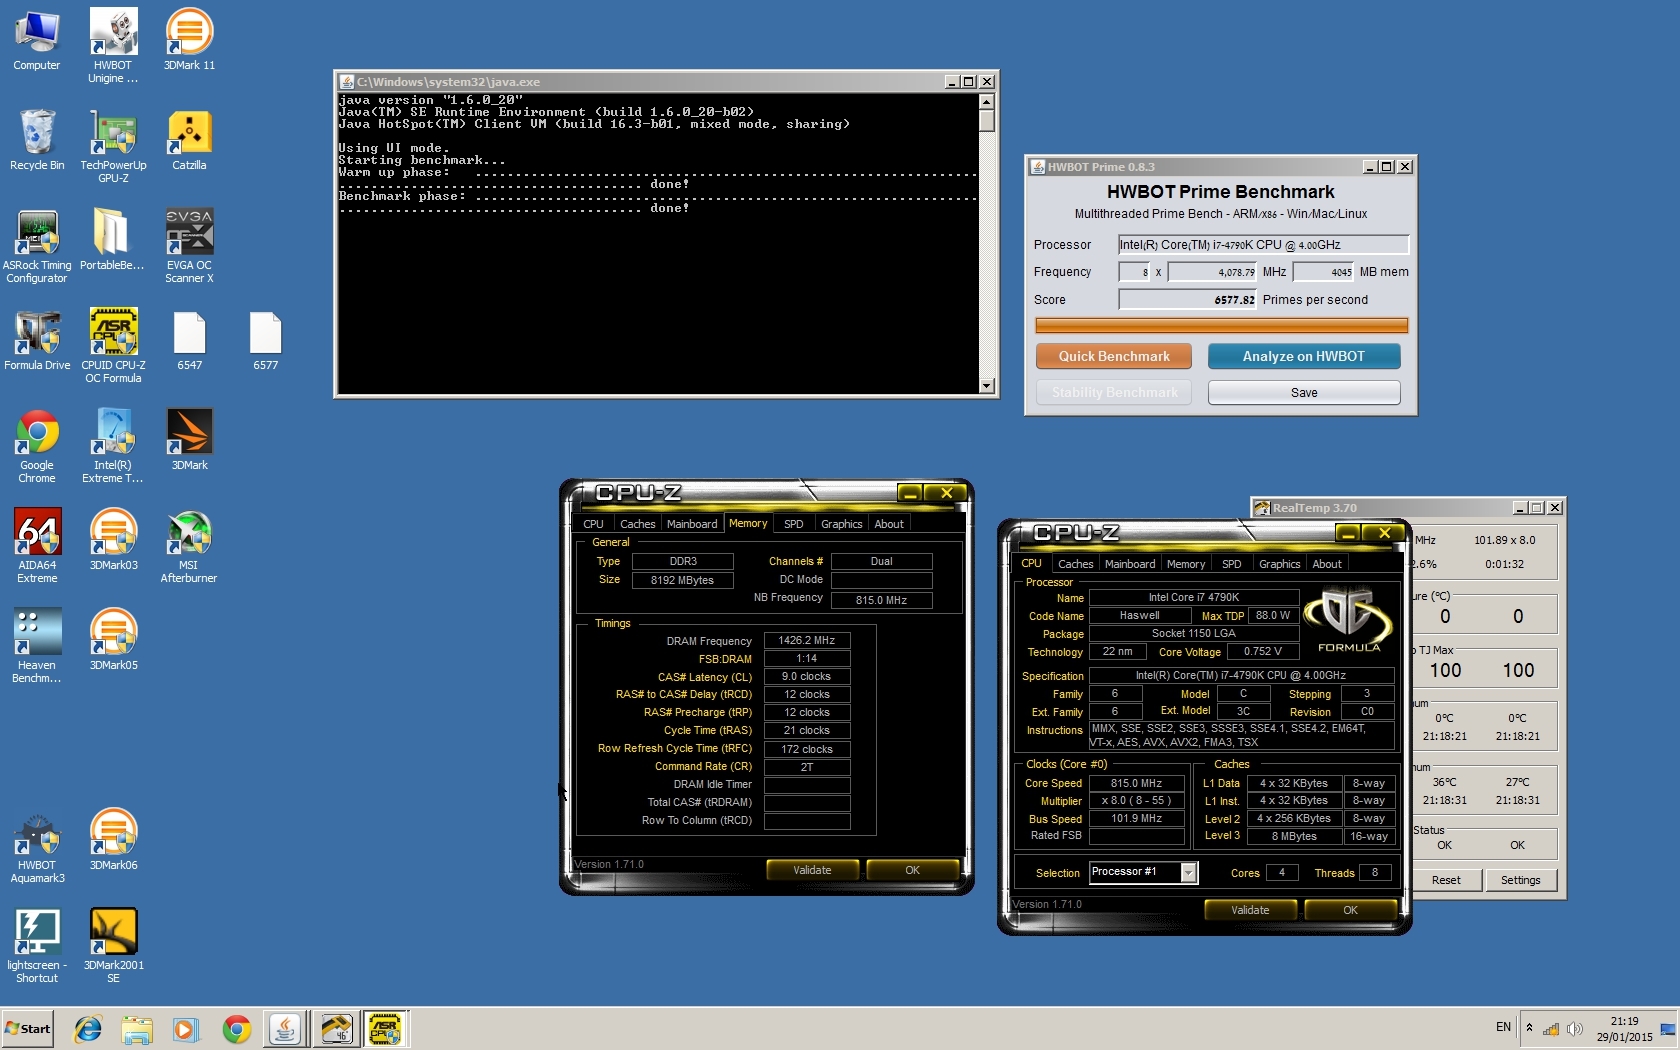Open HWBOT Unigine desktop shortcut
The width and height of the screenshot is (1680, 1050).
[x=113, y=47]
